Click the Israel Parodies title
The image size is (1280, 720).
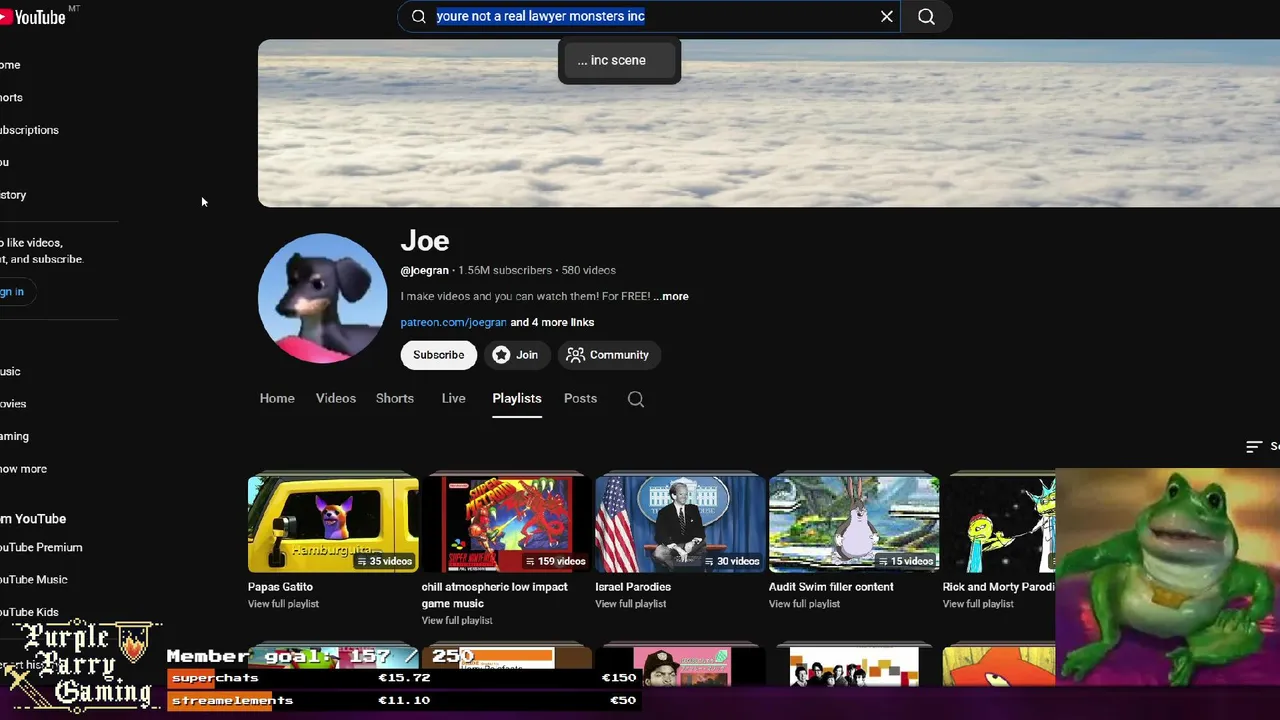[633, 587]
